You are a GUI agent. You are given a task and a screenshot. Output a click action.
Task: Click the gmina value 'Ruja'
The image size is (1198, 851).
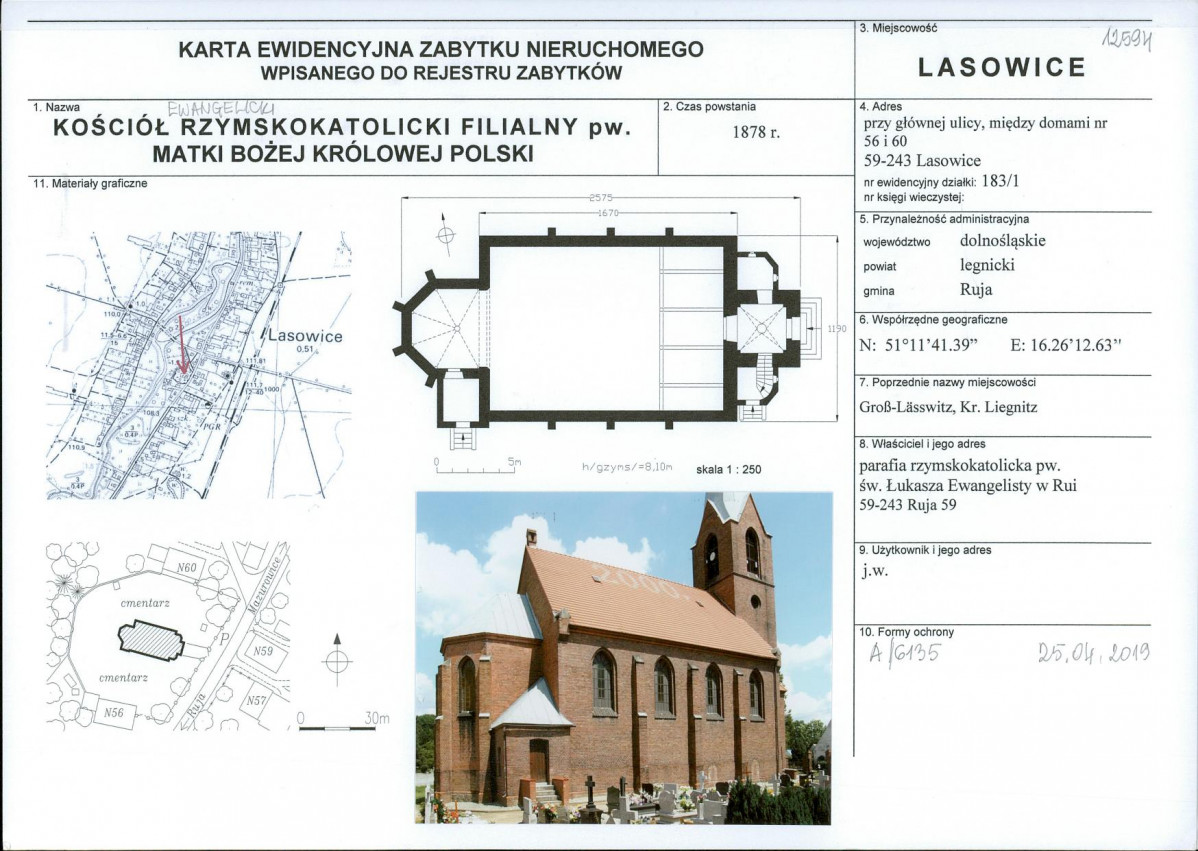(x=976, y=290)
